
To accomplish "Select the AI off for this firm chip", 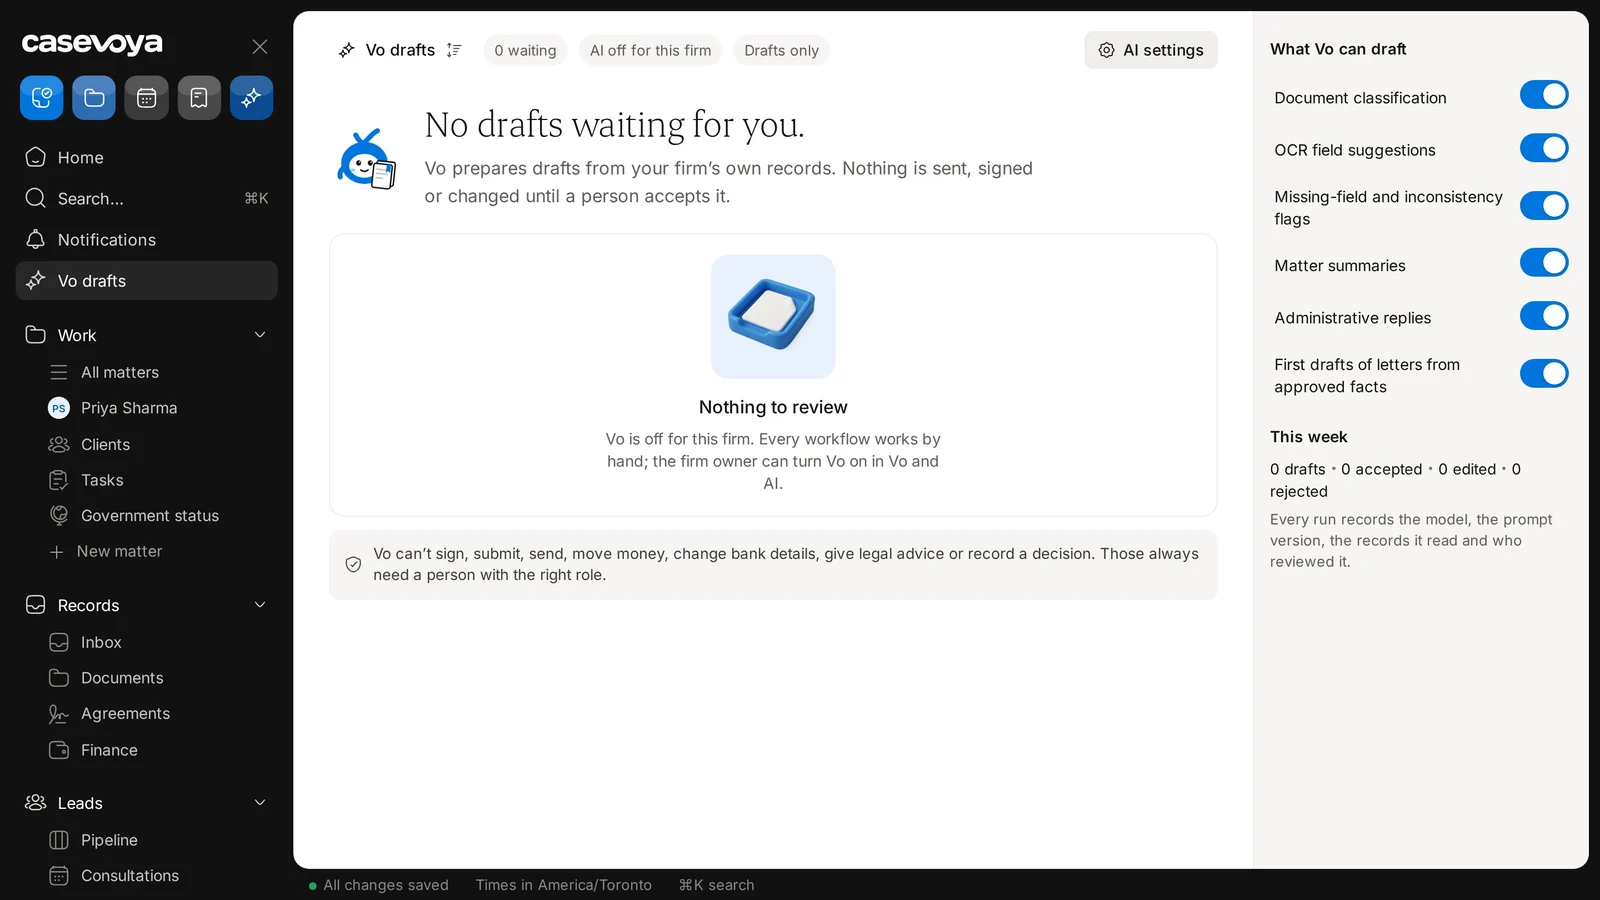I will coord(650,50).
